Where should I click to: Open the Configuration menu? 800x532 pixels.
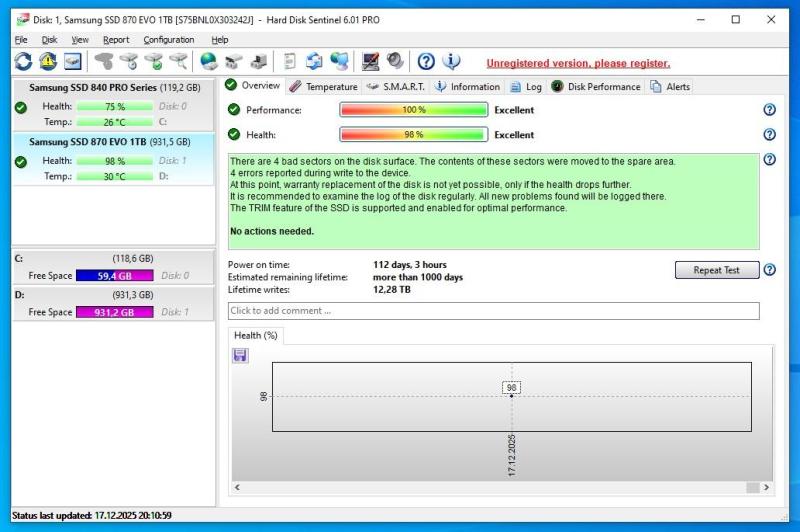168,40
